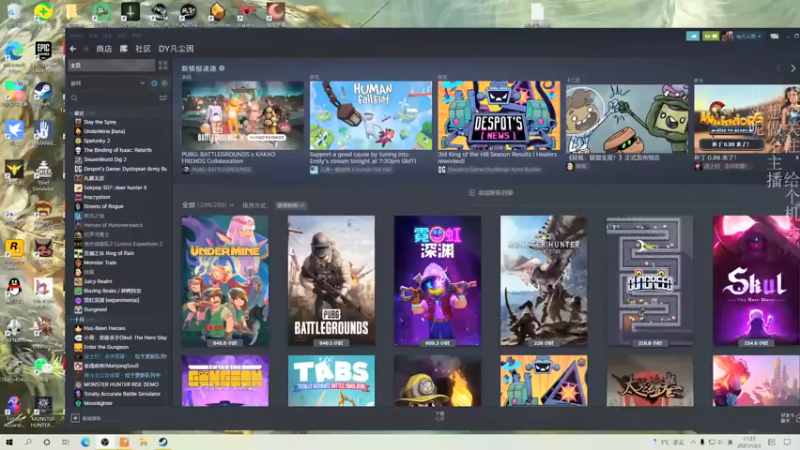The width and height of the screenshot is (800, 450).
Task: Open the Steam desktop shortcut icon
Action: pyautogui.click(x=43, y=92)
